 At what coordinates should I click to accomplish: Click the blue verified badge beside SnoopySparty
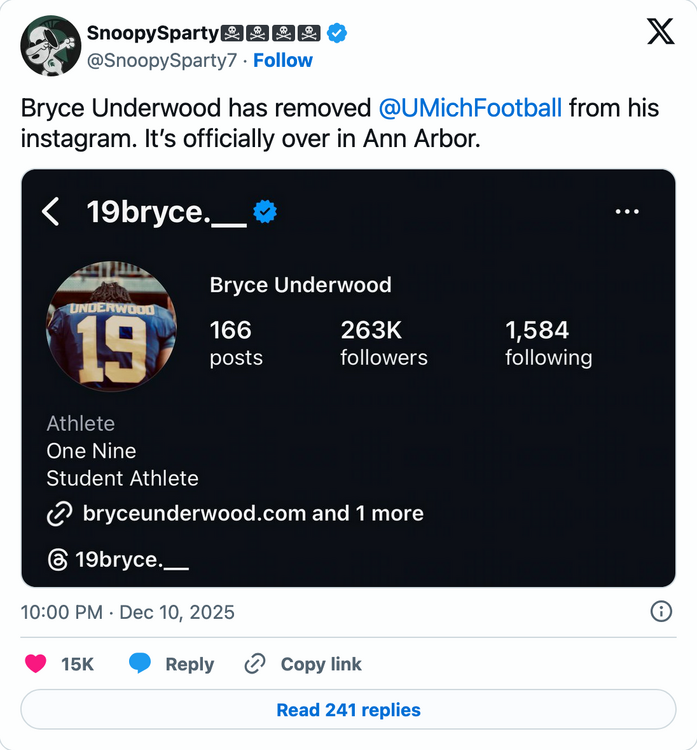tap(337, 33)
